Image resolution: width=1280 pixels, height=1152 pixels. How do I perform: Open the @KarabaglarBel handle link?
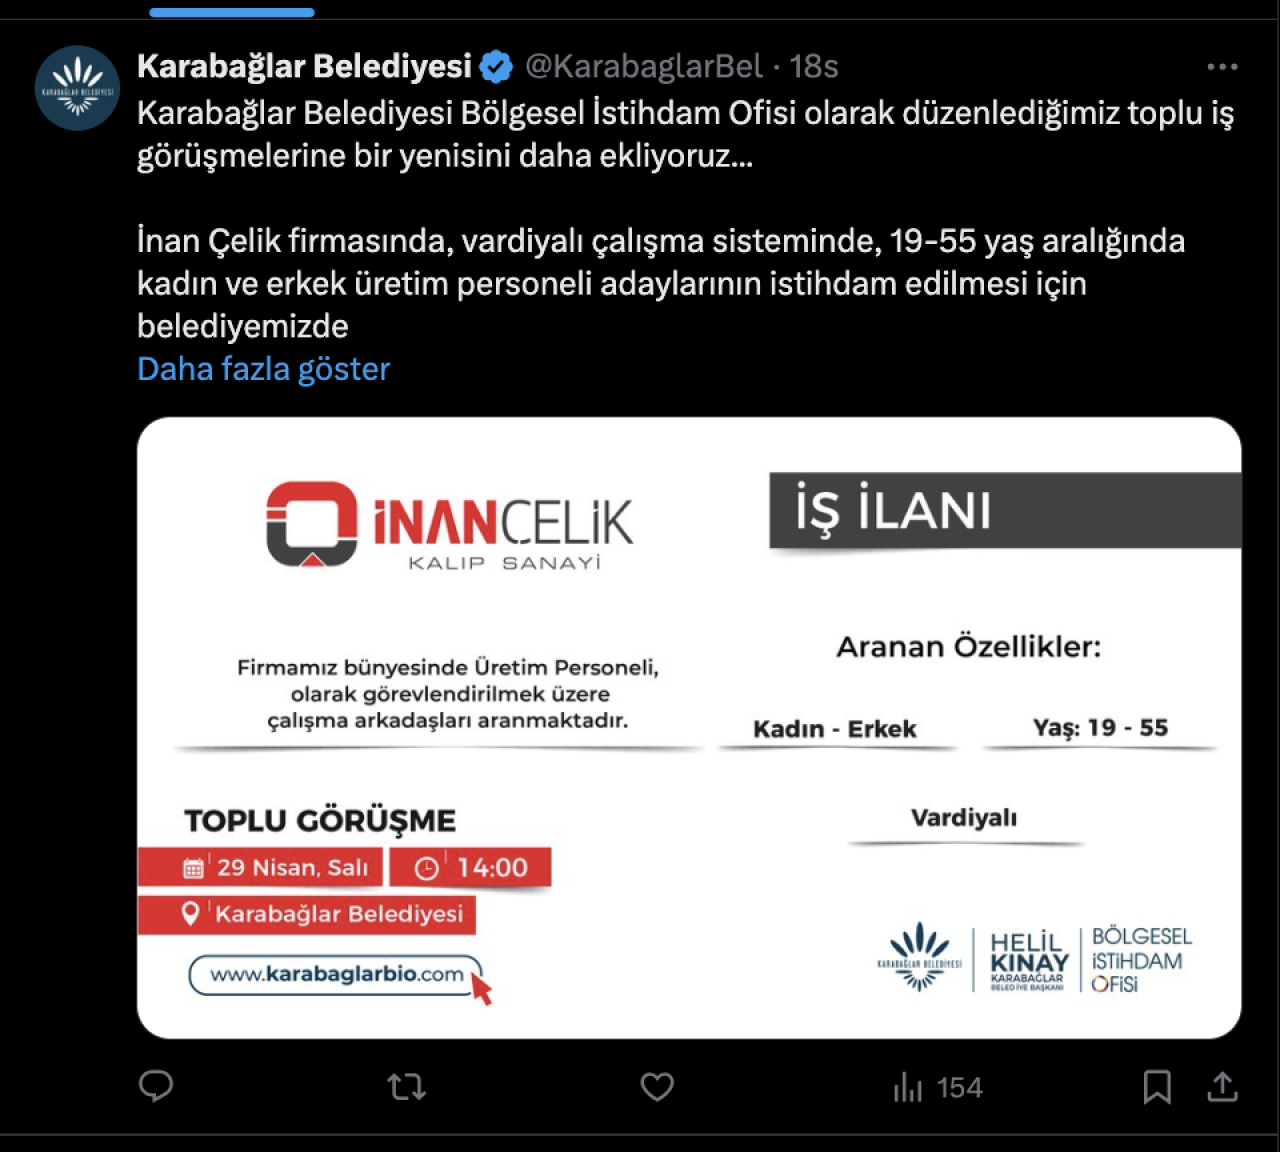[x=644, y=66]
